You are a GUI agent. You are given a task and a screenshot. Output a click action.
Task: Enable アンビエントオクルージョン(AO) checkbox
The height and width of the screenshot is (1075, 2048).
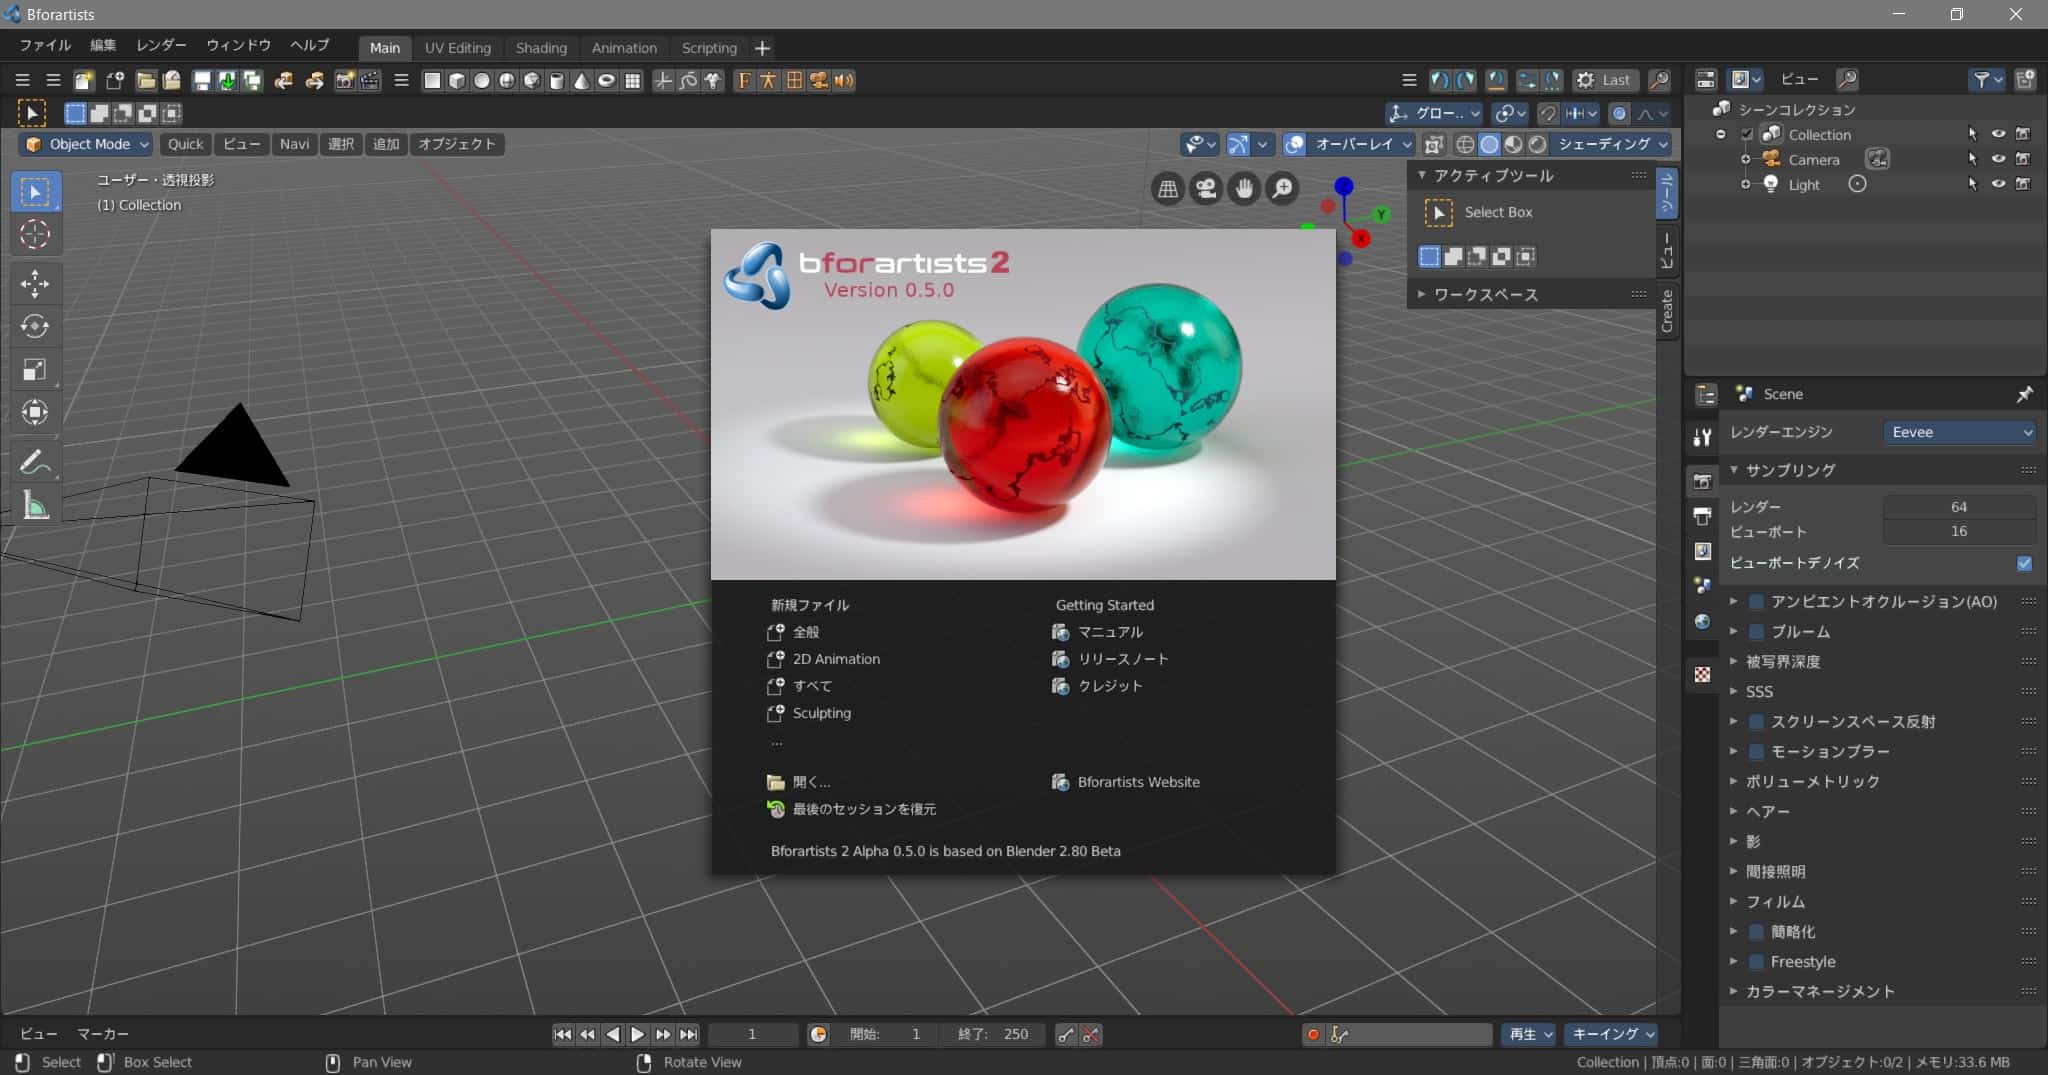[1756, 601]
